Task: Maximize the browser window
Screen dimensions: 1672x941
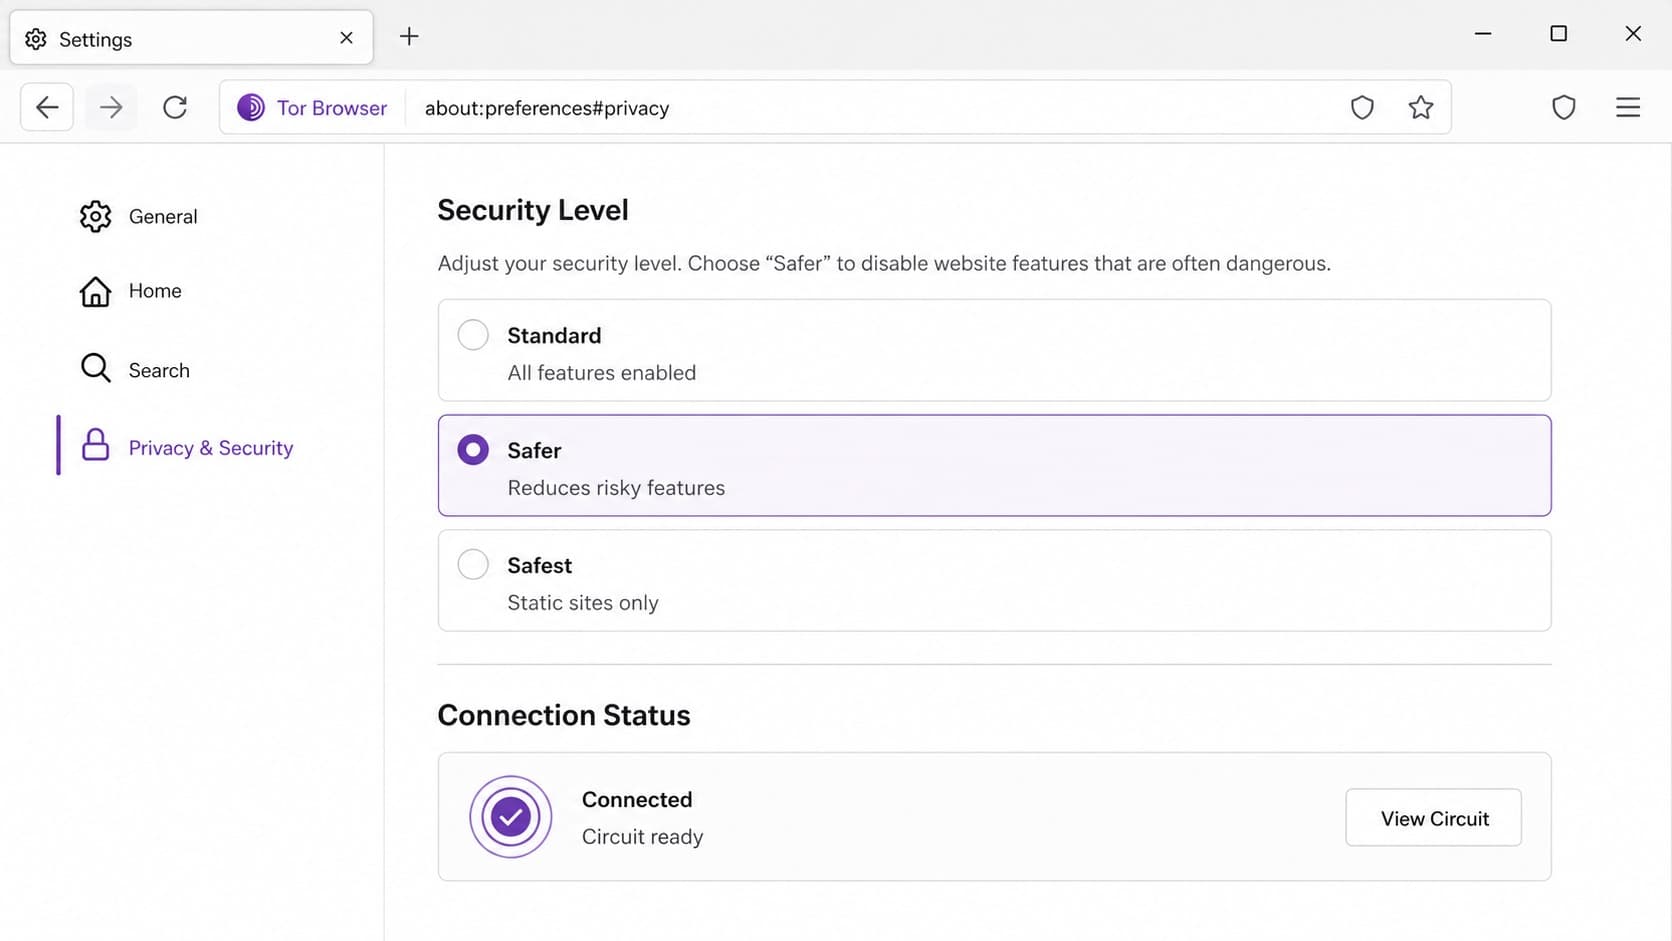Action: click(1558, 33)
